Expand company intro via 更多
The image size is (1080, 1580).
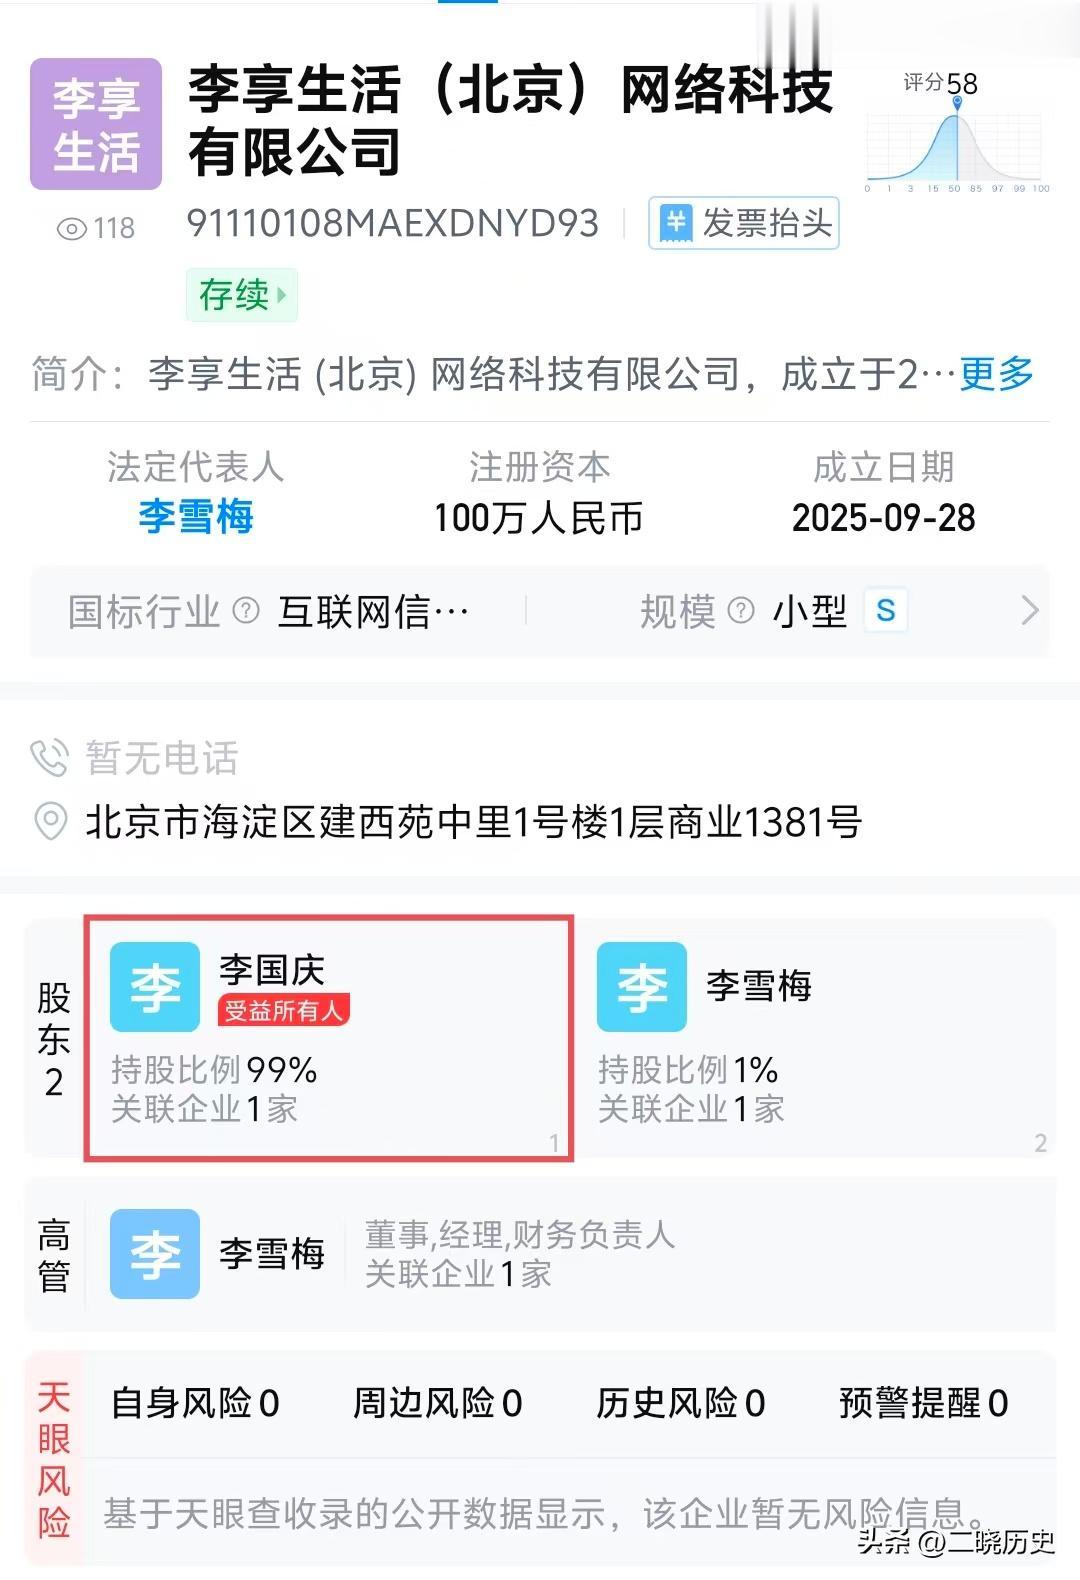[x=996, y=374]
